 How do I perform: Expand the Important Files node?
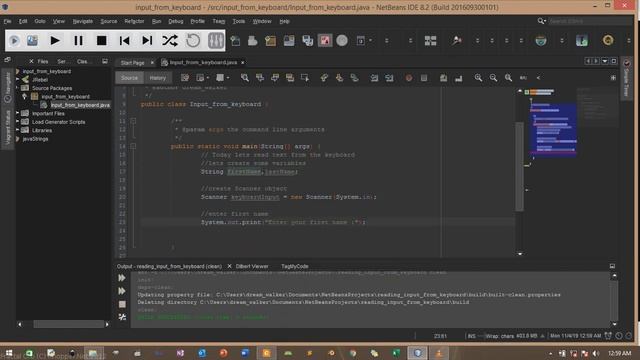(x=18, y=113)
